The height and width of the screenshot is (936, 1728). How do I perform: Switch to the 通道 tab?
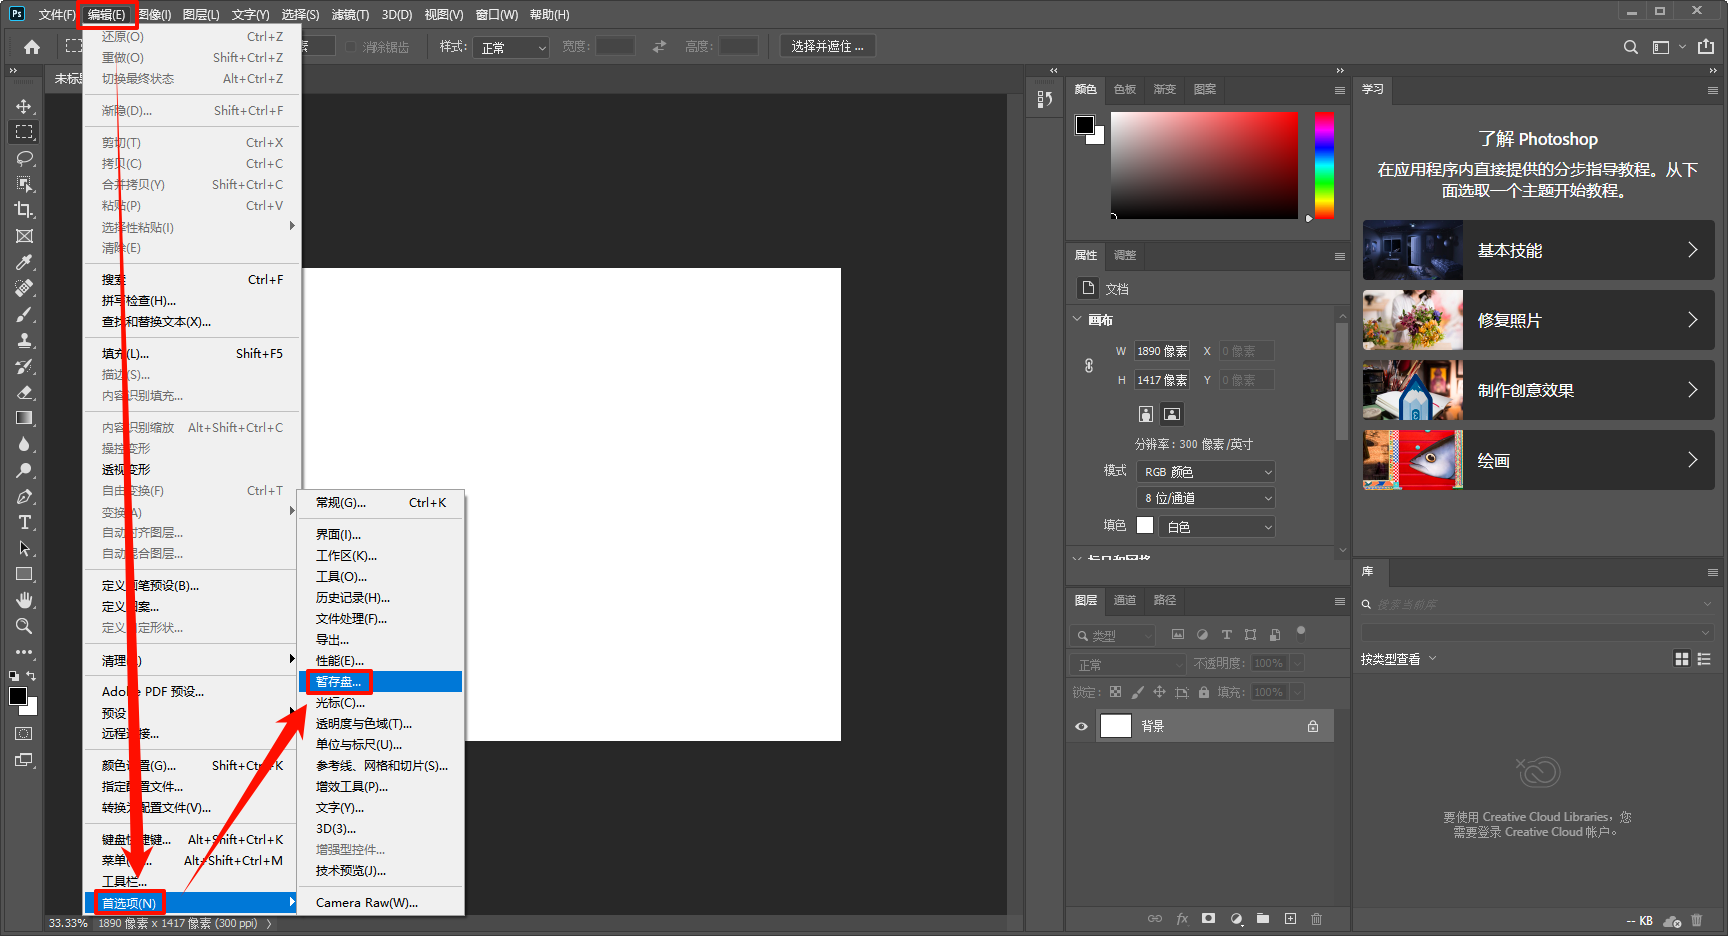1125,600
